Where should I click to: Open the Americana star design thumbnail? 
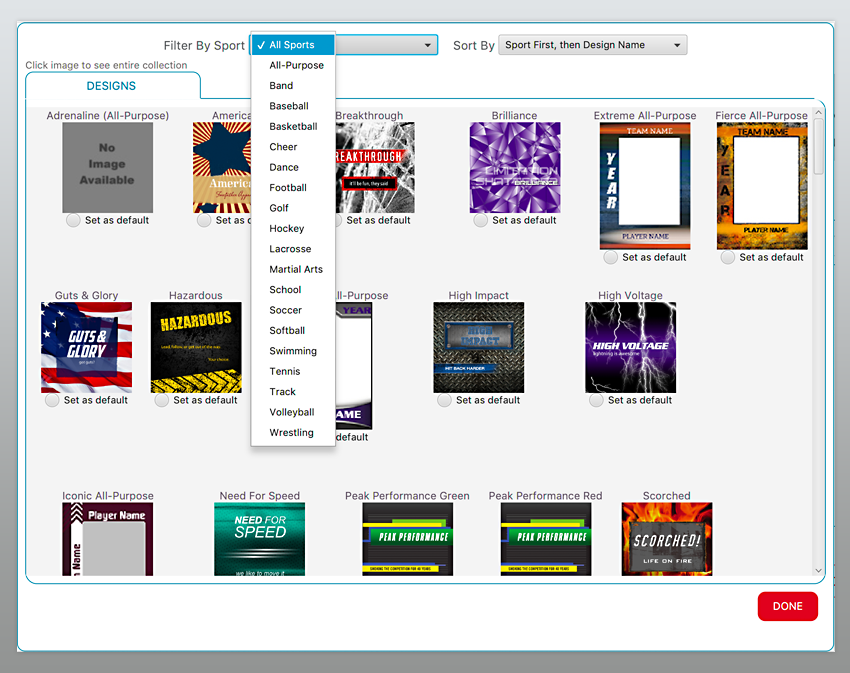pyautogui.click(x=222, y=168)
